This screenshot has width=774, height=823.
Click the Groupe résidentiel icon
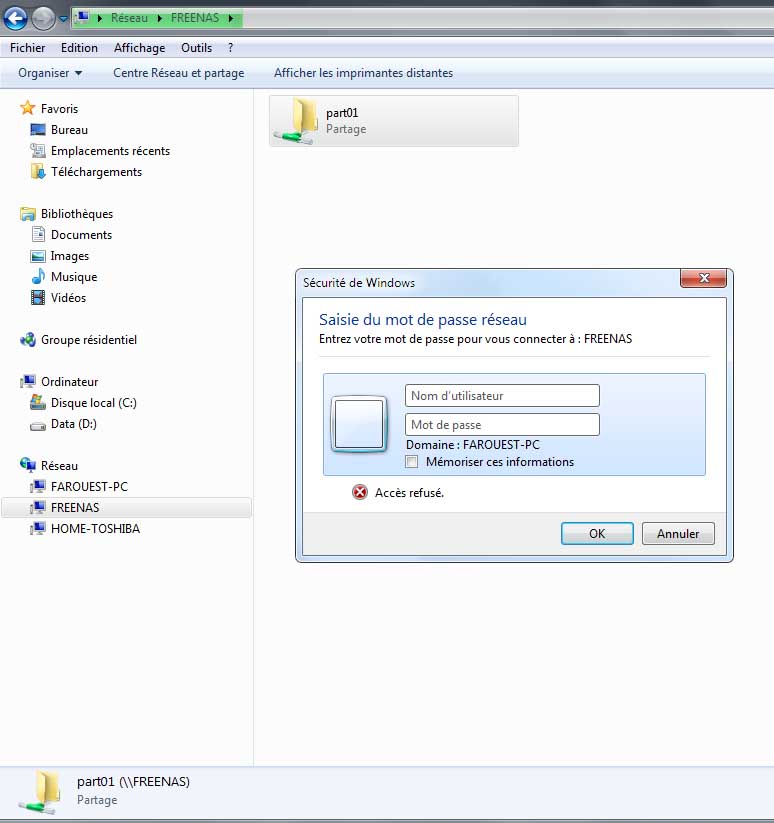(x=28, y=340)
